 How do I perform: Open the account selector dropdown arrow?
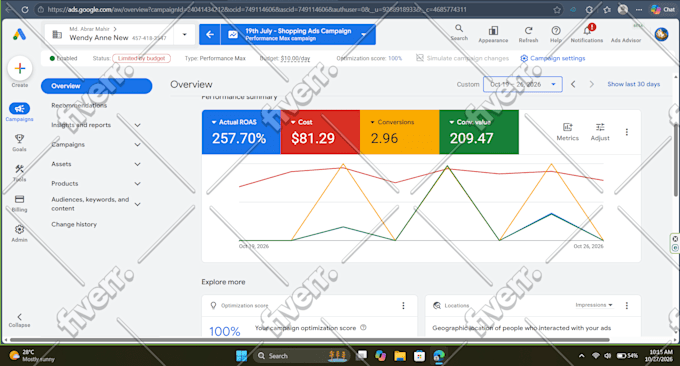(185, 34)
